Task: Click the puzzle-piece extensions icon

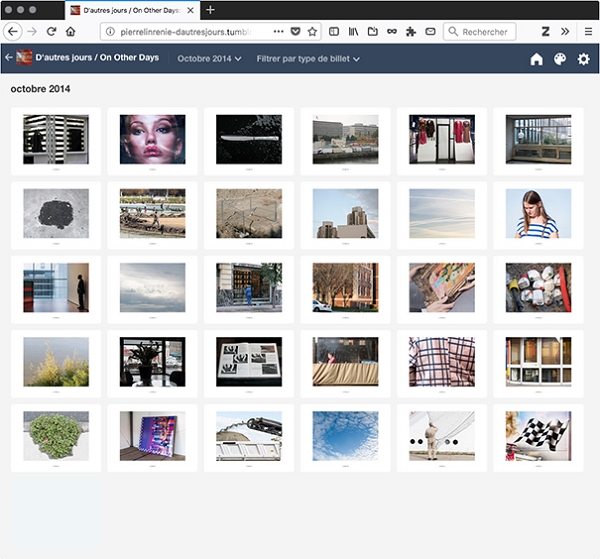Action: (410, 32)
